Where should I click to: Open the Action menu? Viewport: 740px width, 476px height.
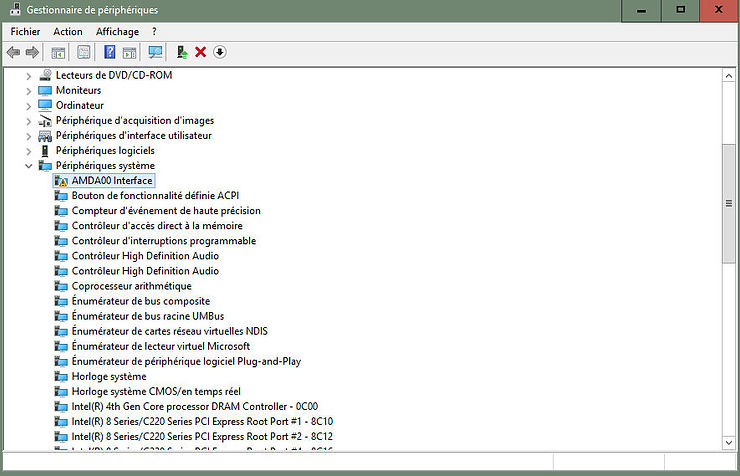[x=67, y=32]
